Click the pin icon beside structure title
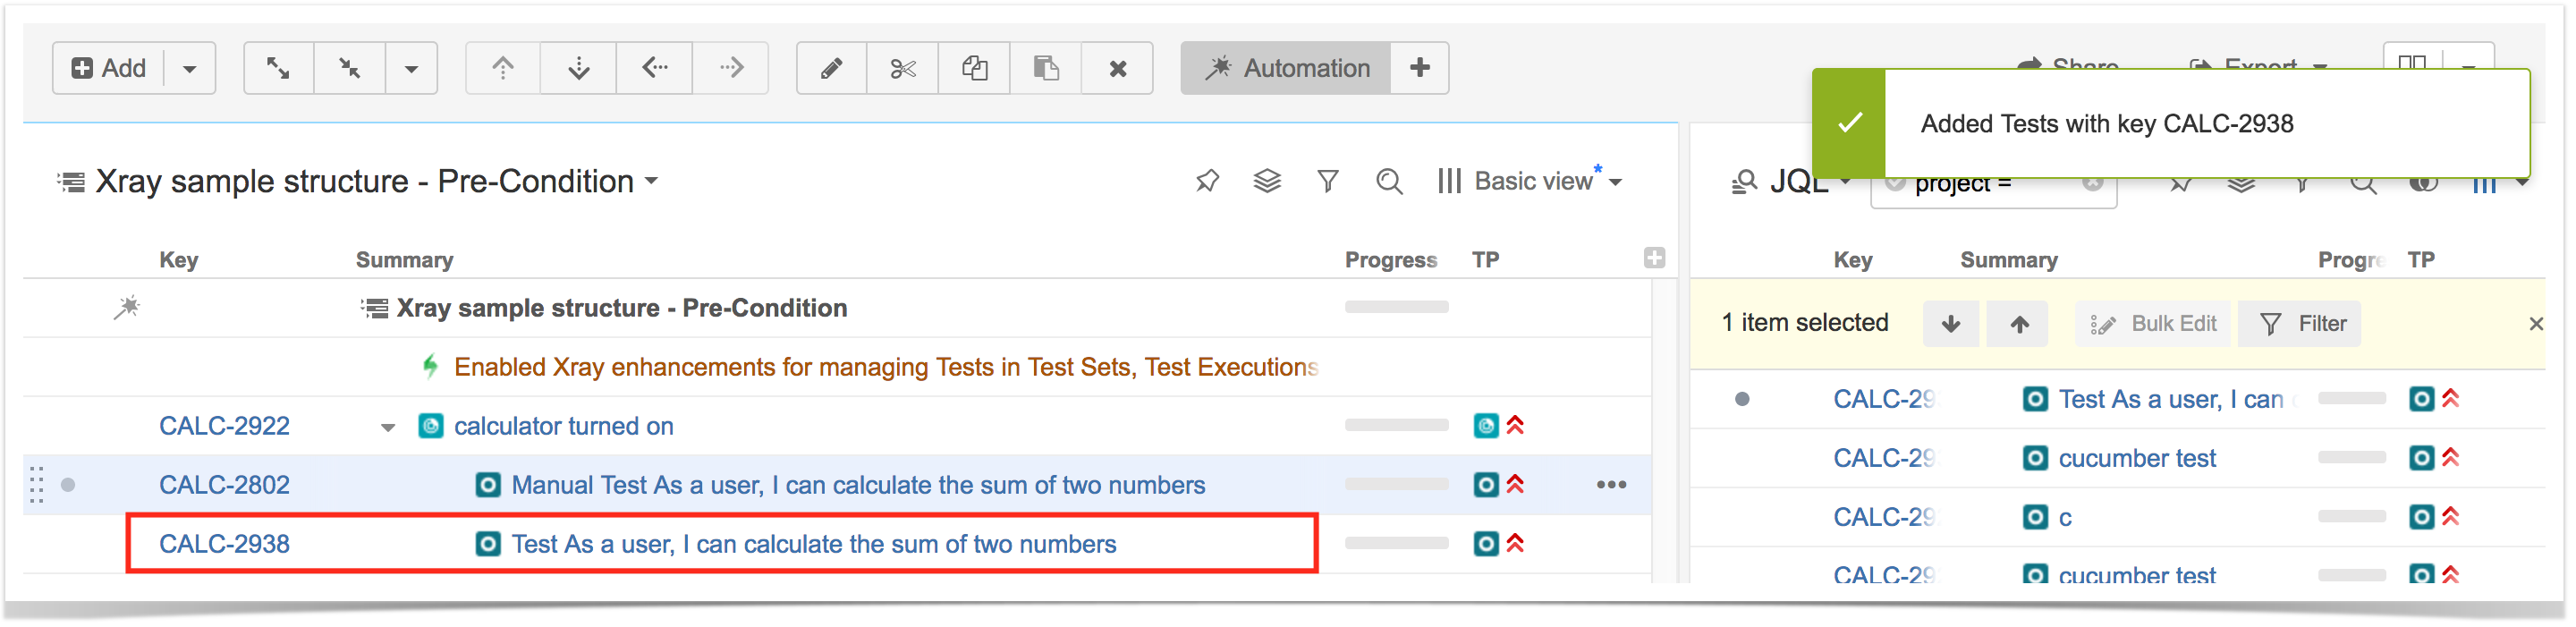This screenshot has width=2576, height=627. pyautogui.click(x=1207, y=181)
